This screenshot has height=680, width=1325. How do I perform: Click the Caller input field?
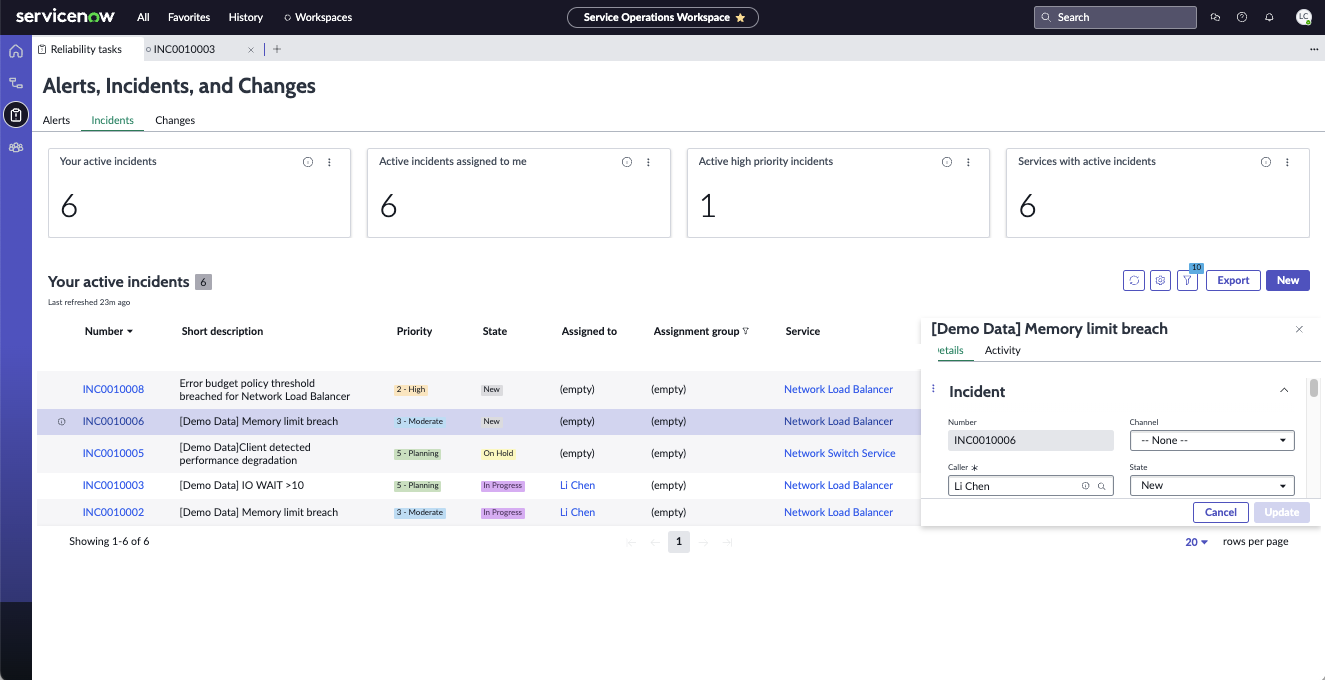point(1030,486)
